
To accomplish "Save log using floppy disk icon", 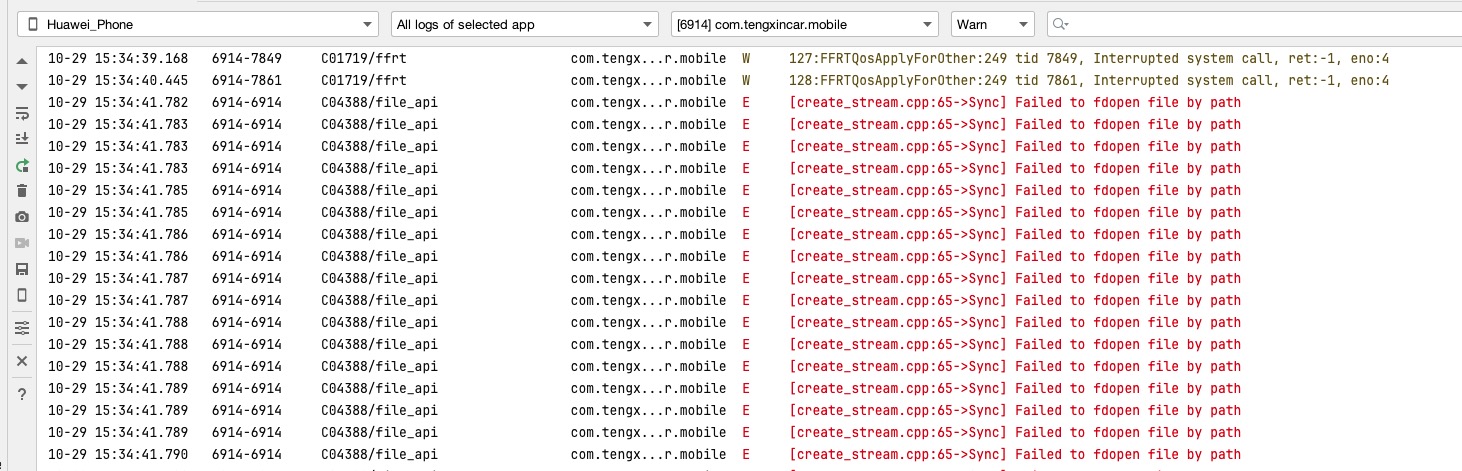I will tap(22, 269).
